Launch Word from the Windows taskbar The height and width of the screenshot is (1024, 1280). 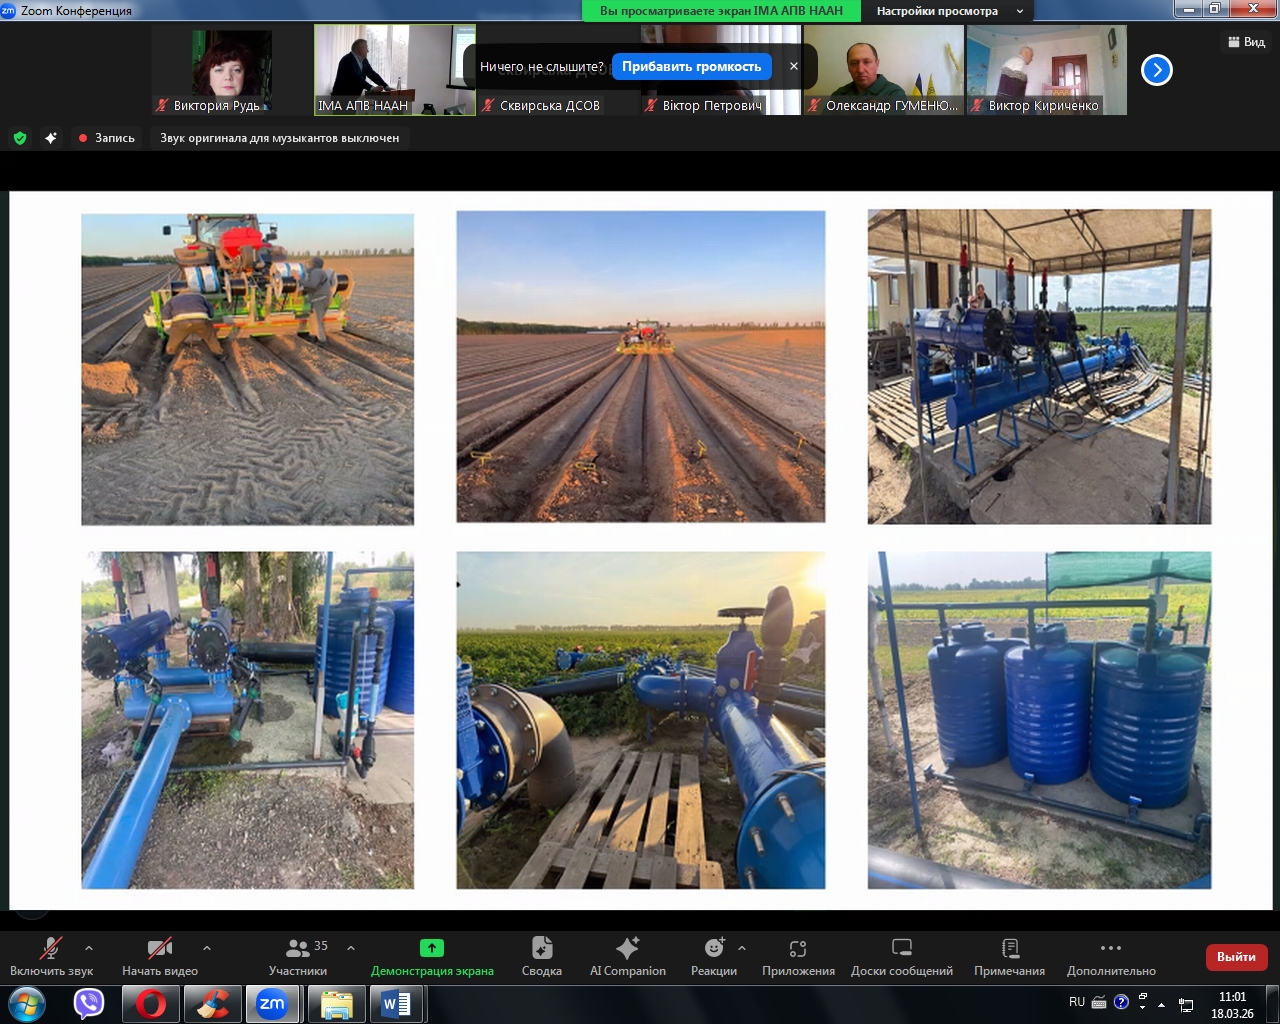coord(396,1003)
